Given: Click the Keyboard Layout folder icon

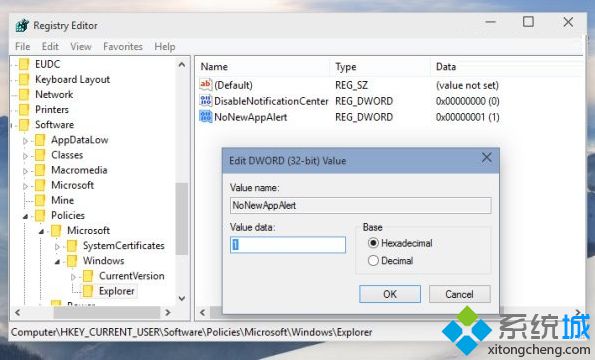Looking at the screenshot, I should point(24,79).
